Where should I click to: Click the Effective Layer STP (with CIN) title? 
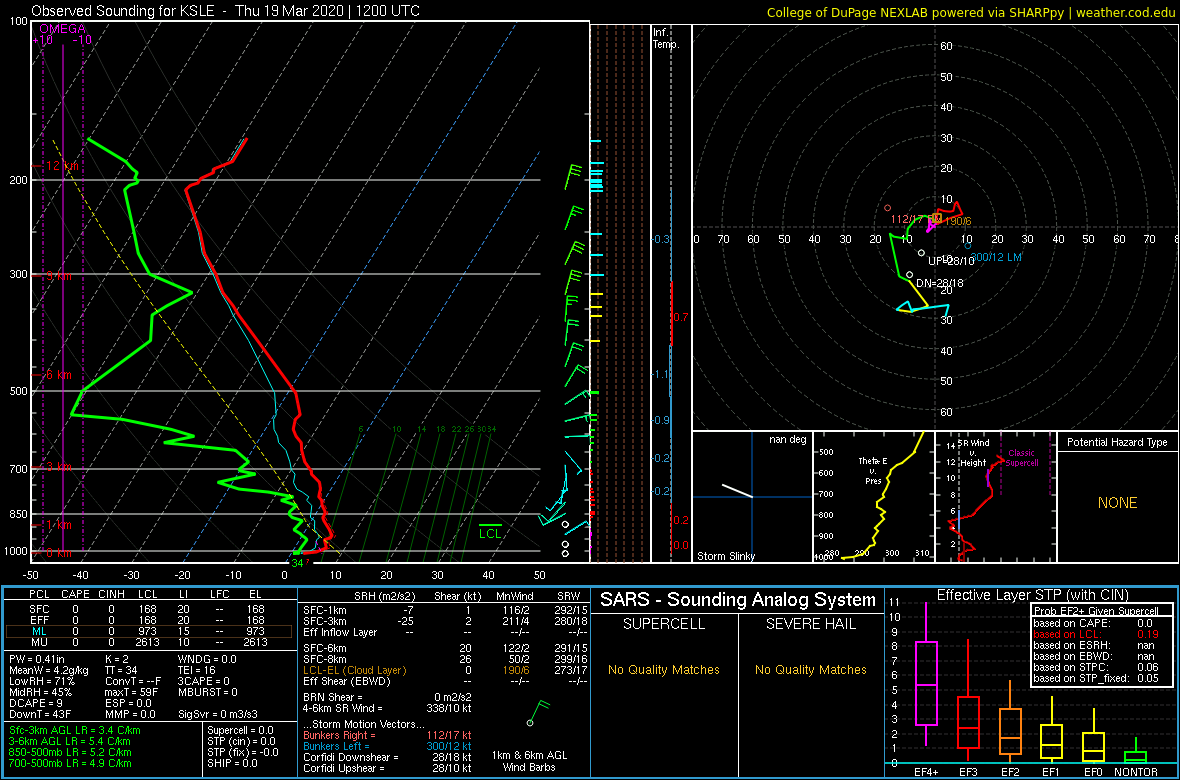[1032, 595]
